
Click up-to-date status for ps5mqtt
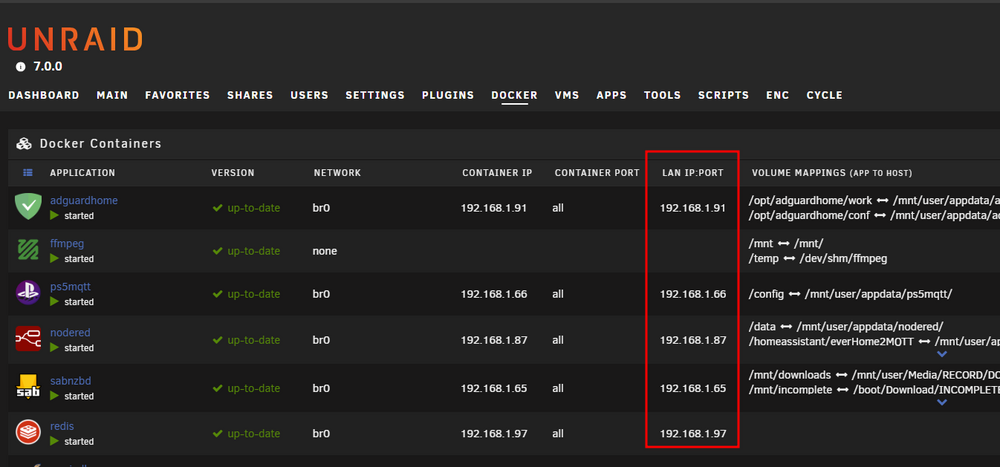[246, 294]
